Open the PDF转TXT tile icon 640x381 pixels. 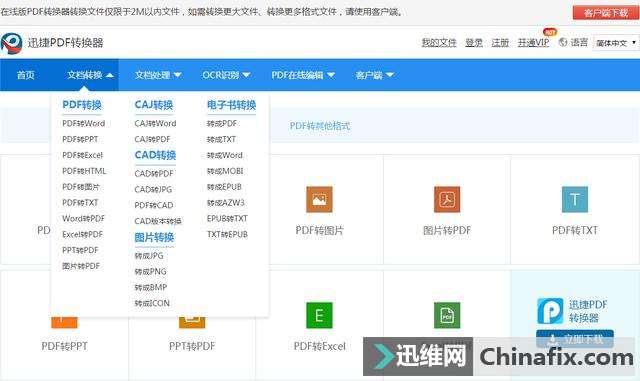click(575, 199)
